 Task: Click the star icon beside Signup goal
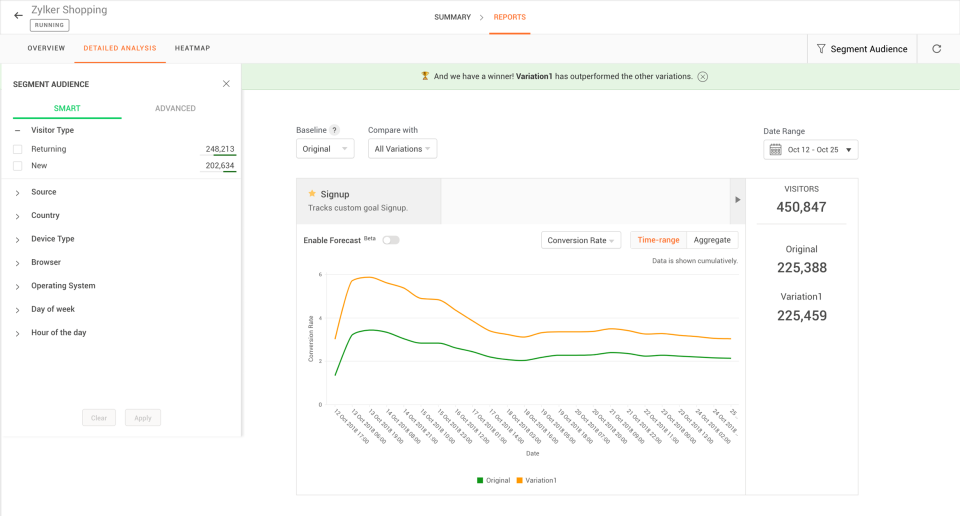[312, 193]
